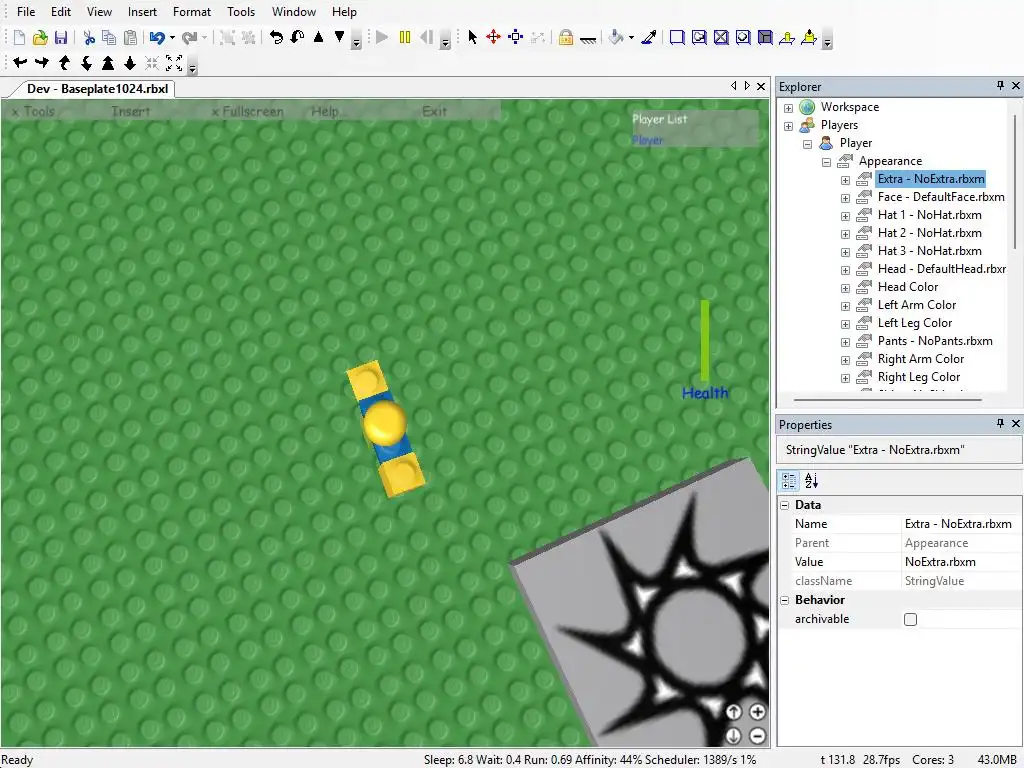Rotate selection with the curved arrow icon

tap(276, 37)
